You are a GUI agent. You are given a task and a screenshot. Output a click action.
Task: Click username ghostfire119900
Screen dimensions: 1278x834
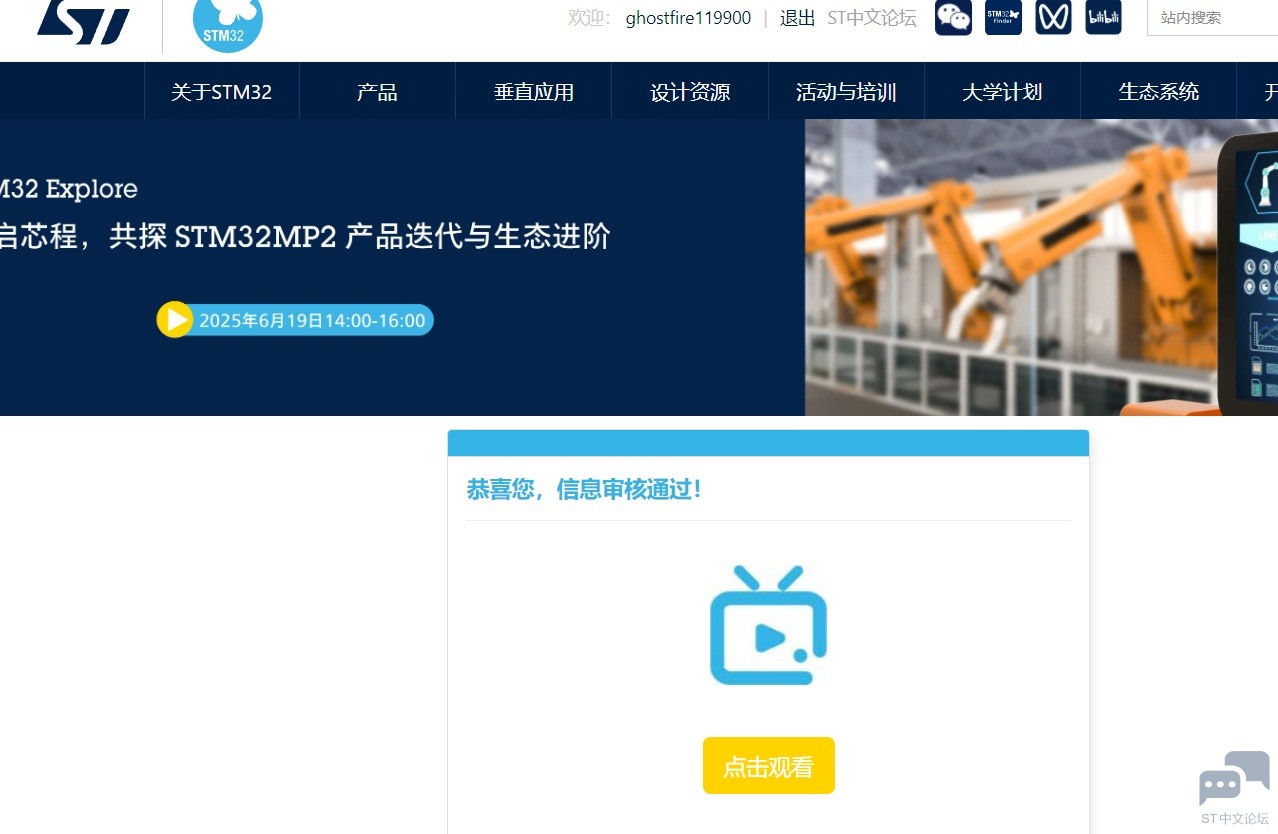tap(688, 18)
